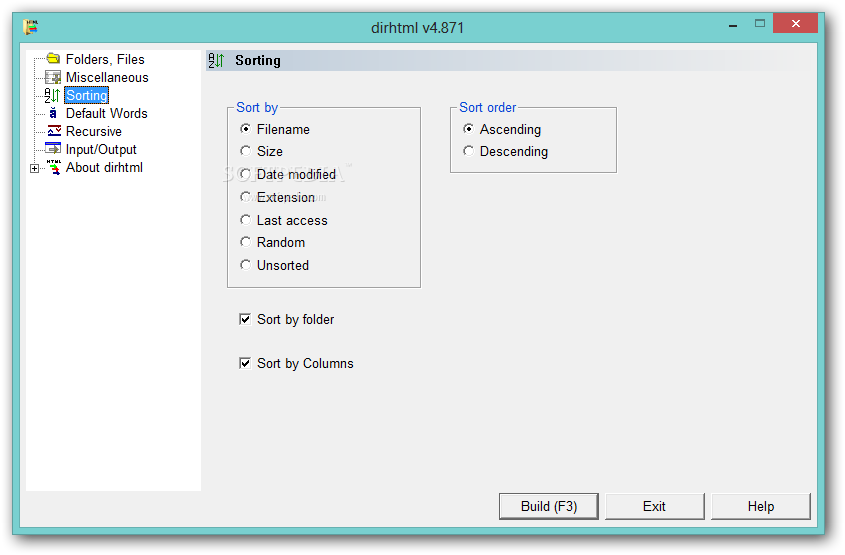845x555 pixels.
Task: Open Help with the Help button
Action: point(760,507)
